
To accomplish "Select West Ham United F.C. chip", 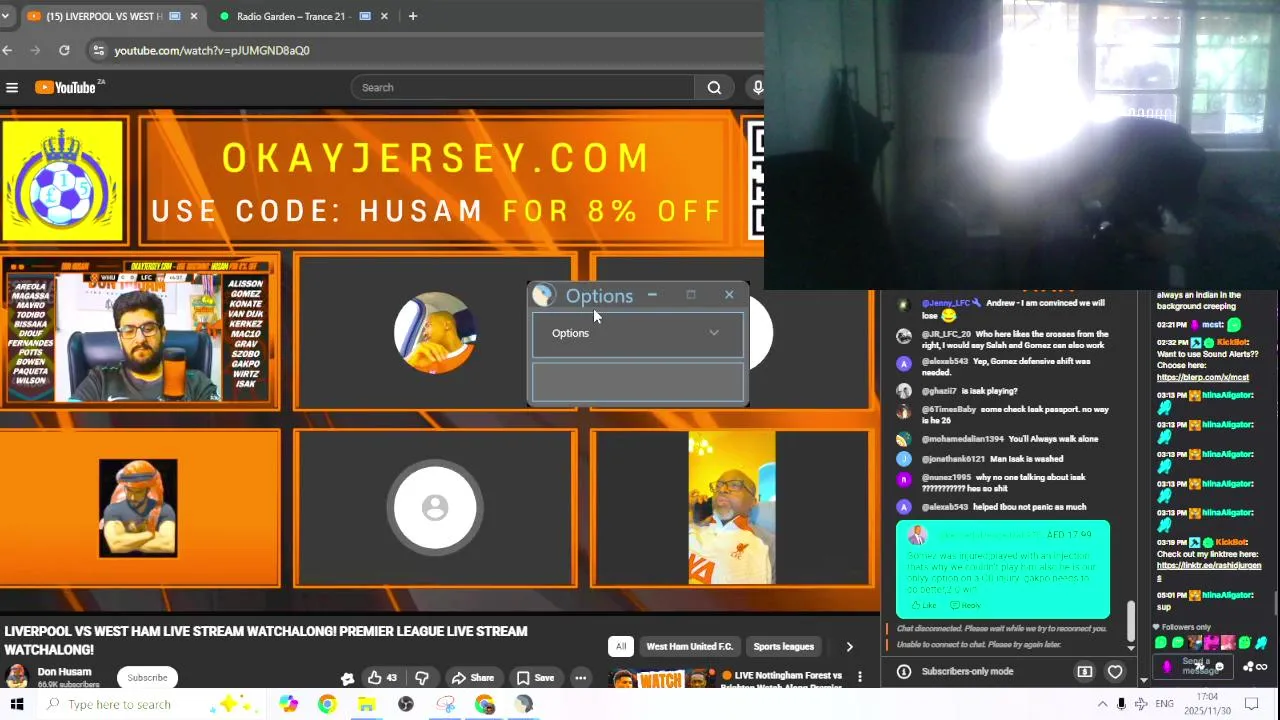I will click(x=689, y=646).
